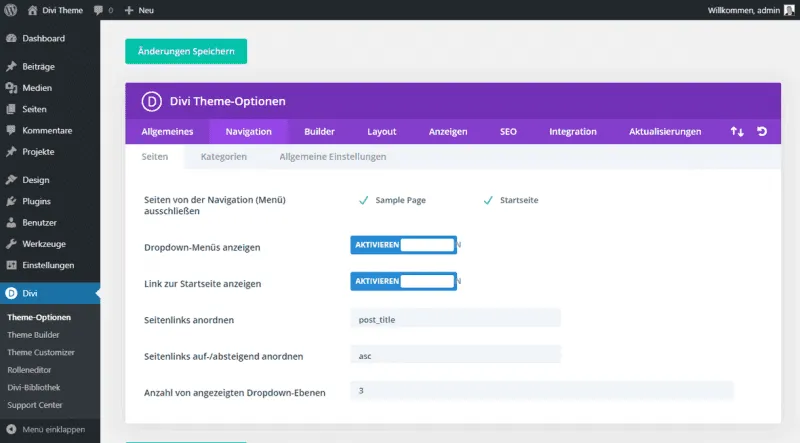The image size is (800, 443).
Task: Click the Medien media icon
Action: tap(11, 88)
